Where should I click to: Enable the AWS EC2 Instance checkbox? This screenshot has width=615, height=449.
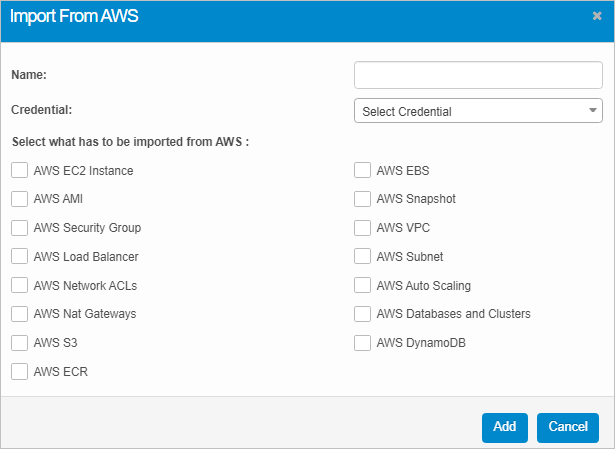coord(20,171)
